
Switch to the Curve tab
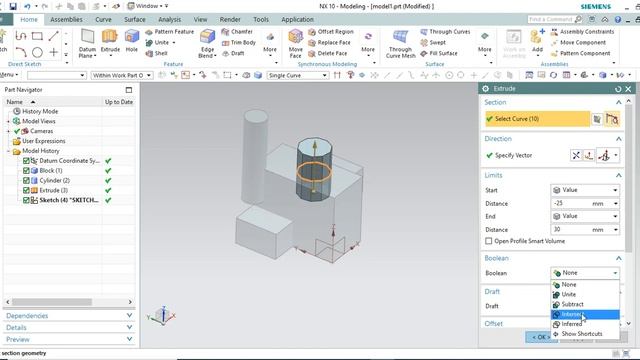click(x=103, y=20)
